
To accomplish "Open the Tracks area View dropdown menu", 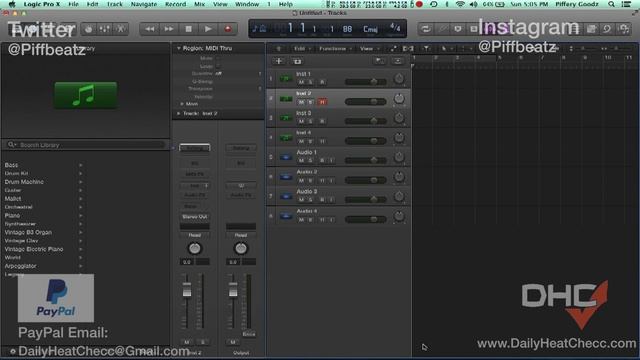I will [x=369, y=49].
